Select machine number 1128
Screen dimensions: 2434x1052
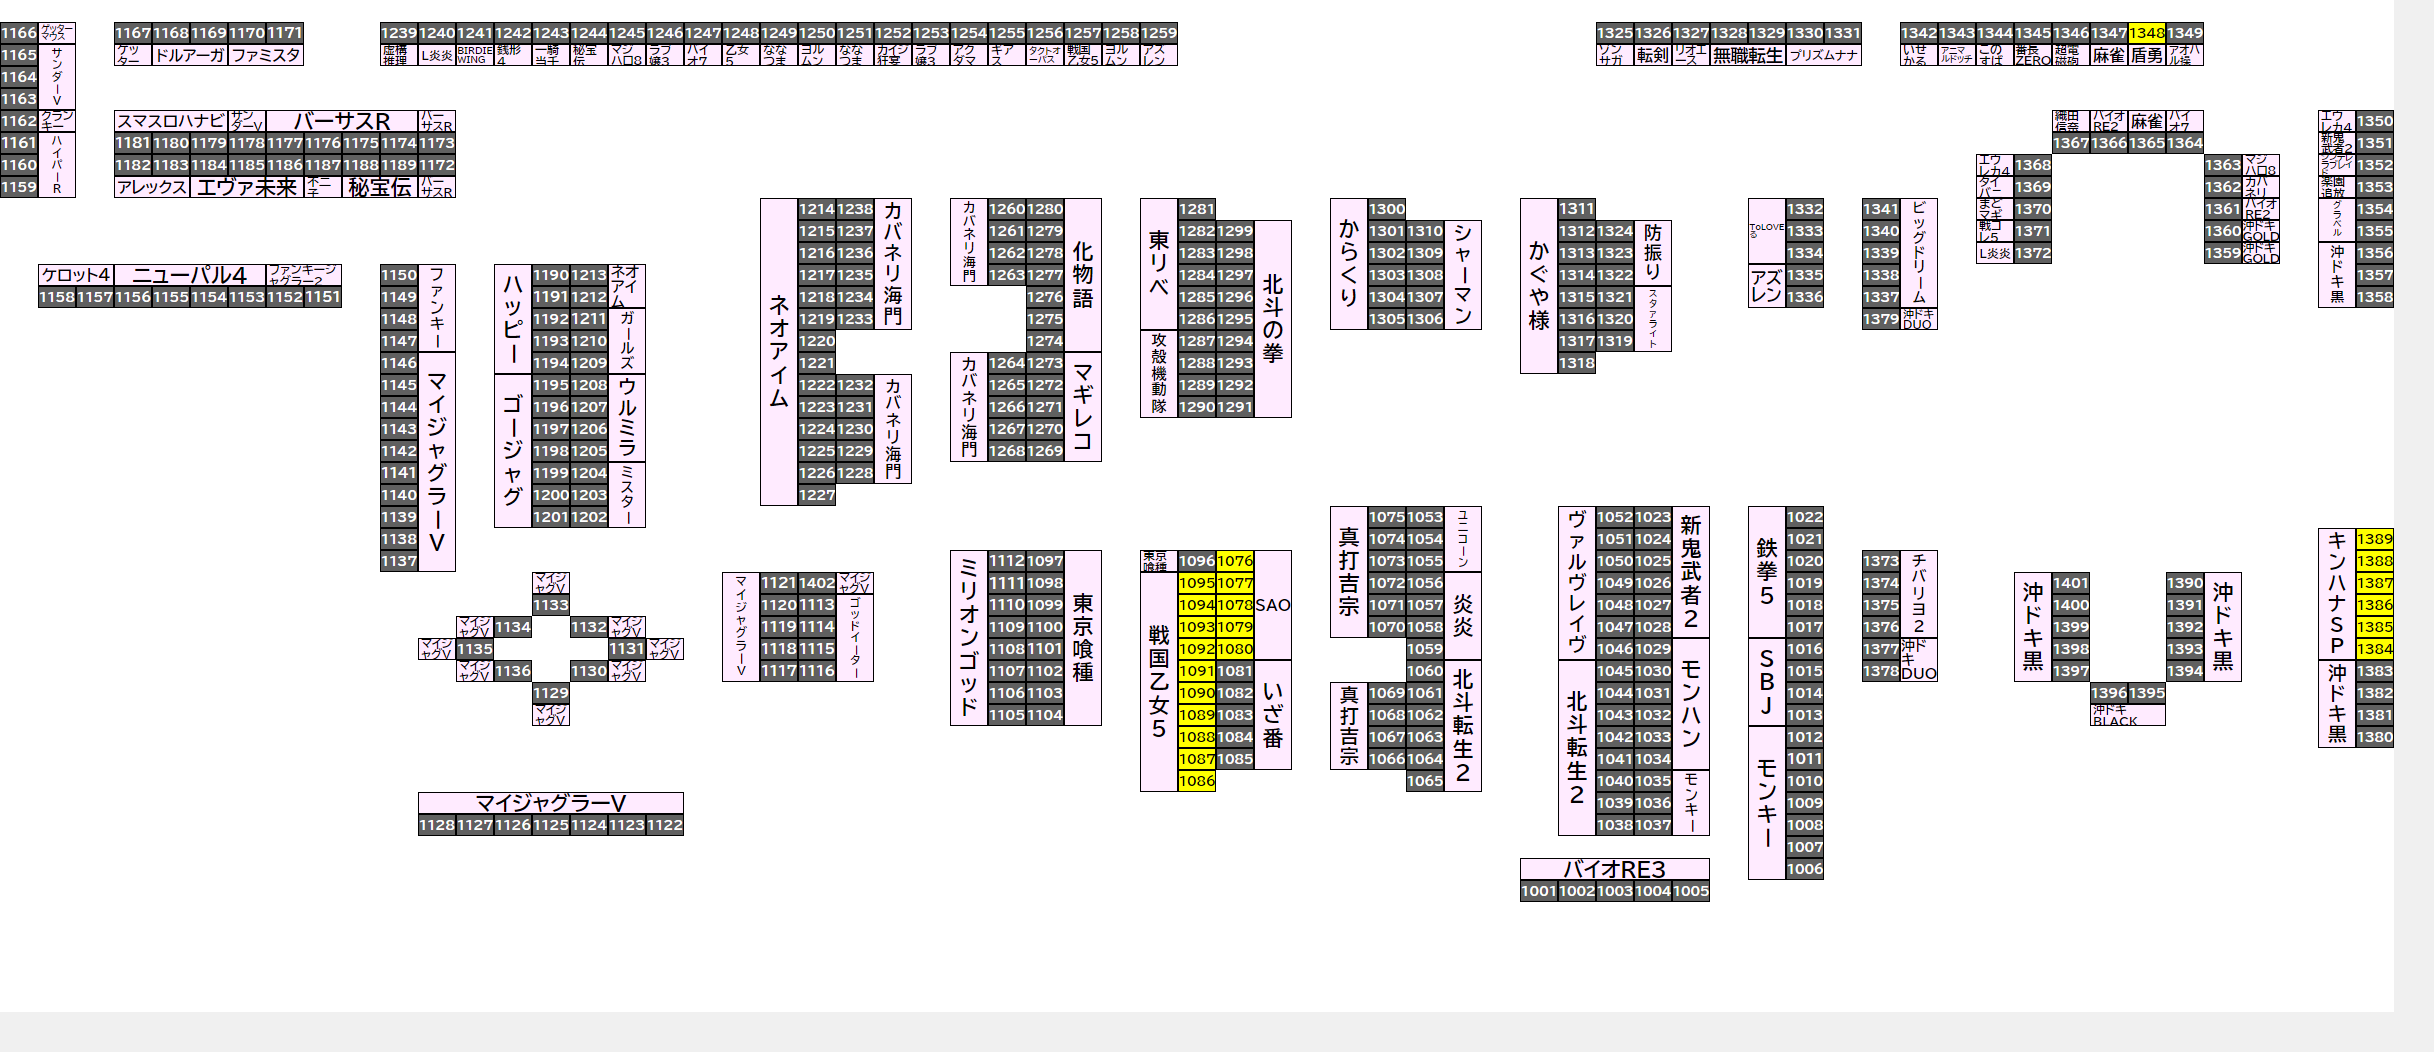tap(437, 825)
